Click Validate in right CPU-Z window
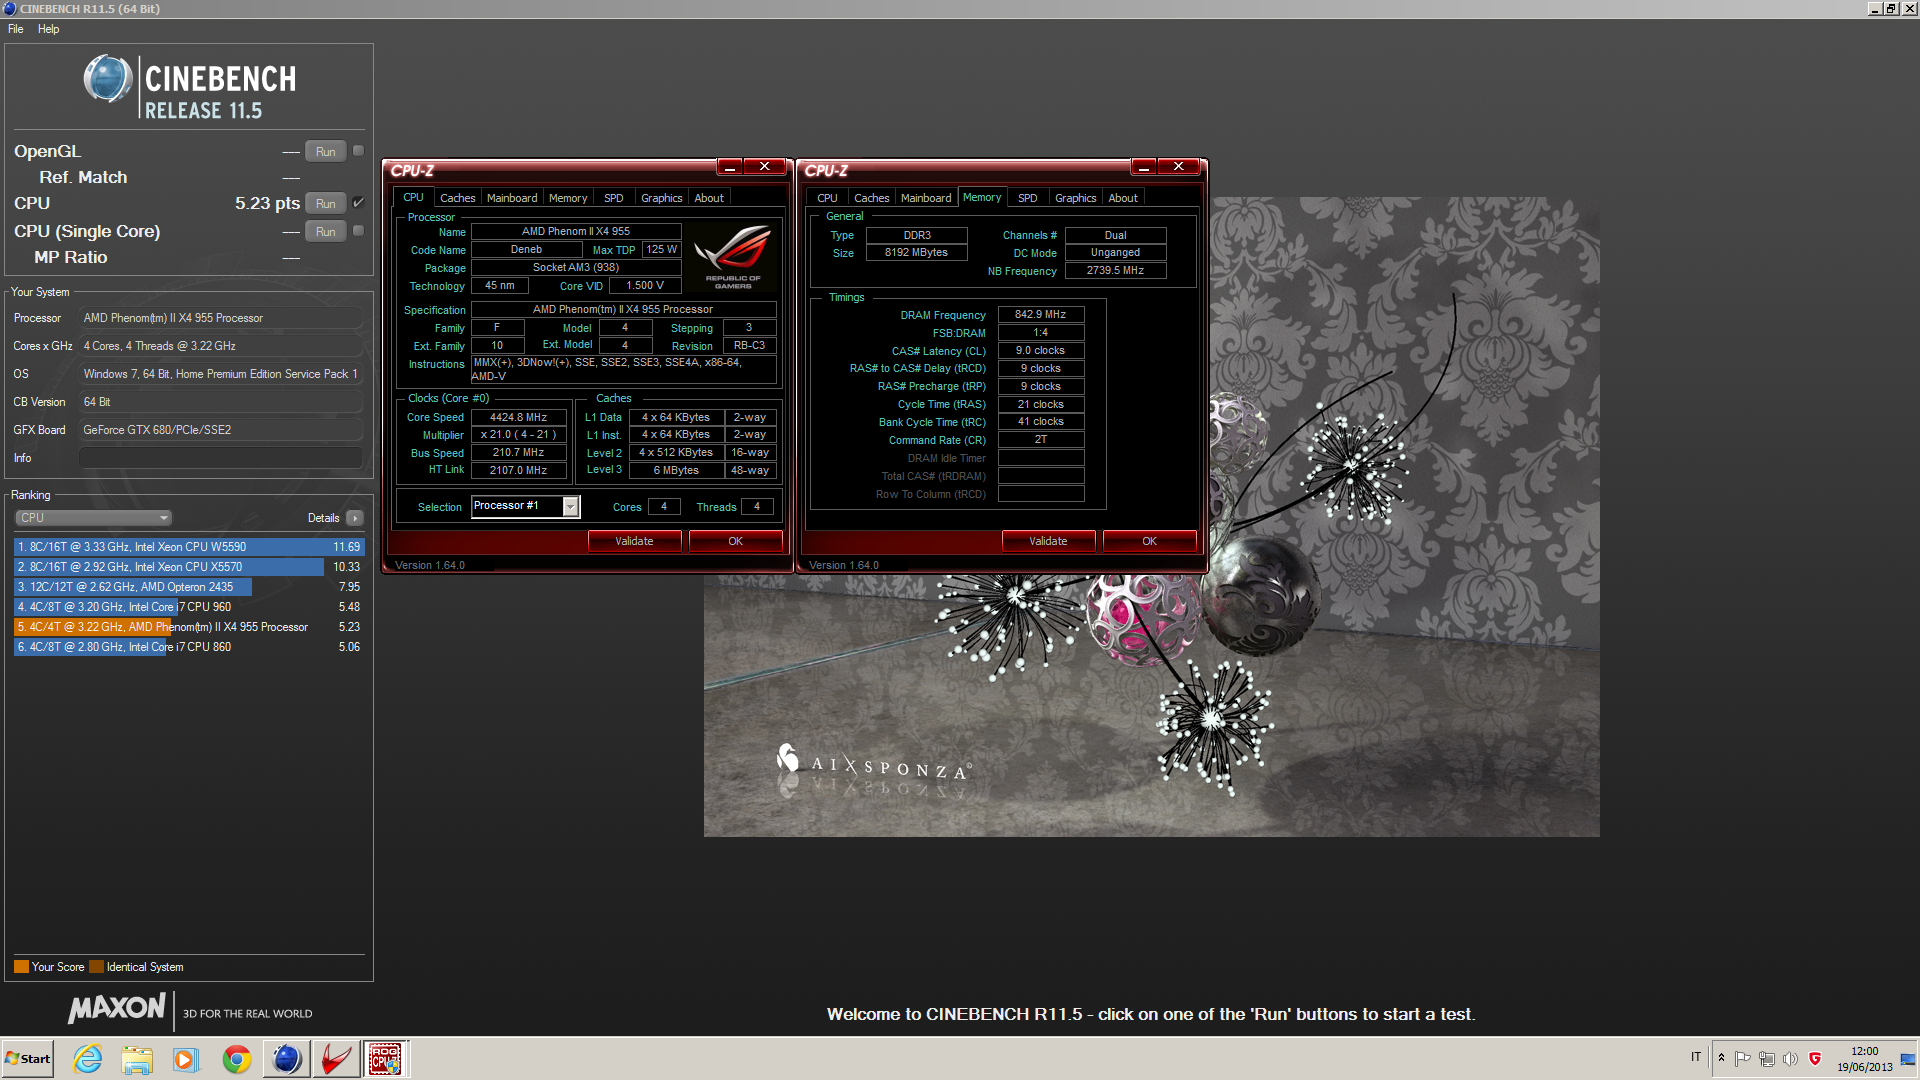Viewport: 1920px width, 1080px height. coord(1048,541)
